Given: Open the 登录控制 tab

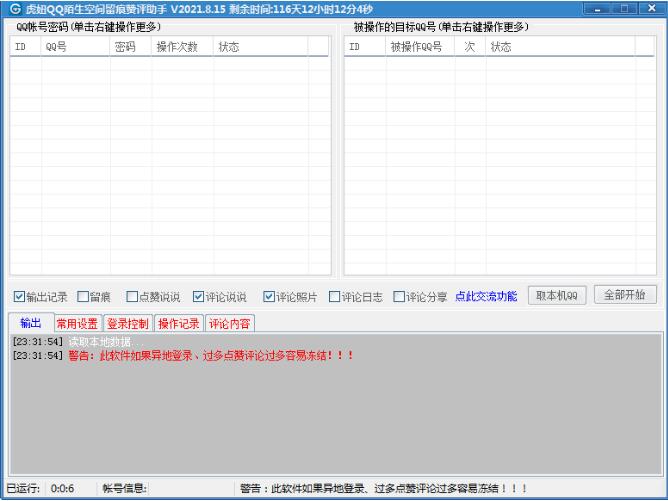Looking at the screenshot, I should tap(128, 324).
